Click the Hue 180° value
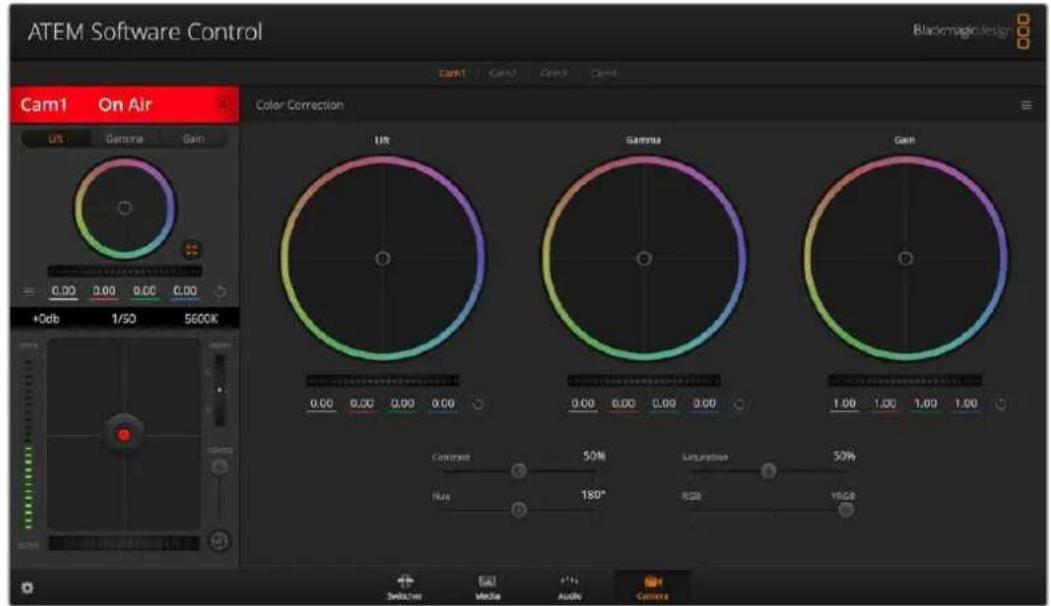 (593, 495)
